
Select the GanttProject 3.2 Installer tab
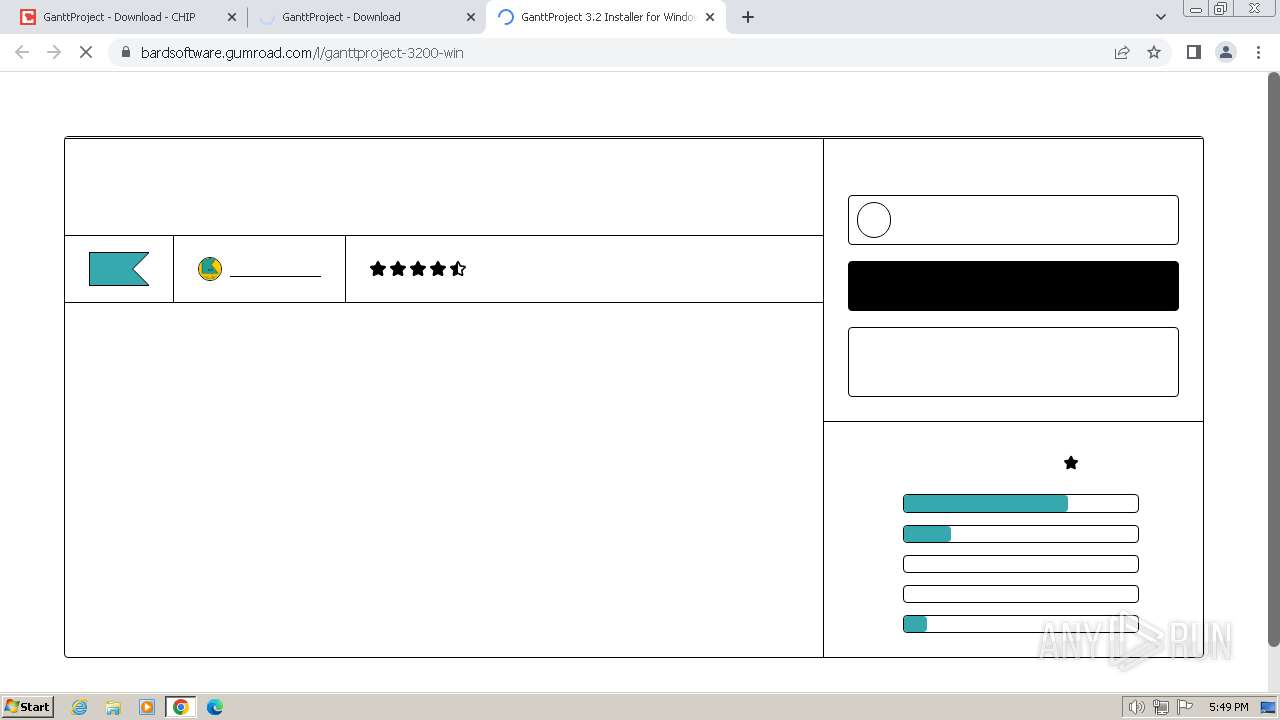[x=607, y=17]
